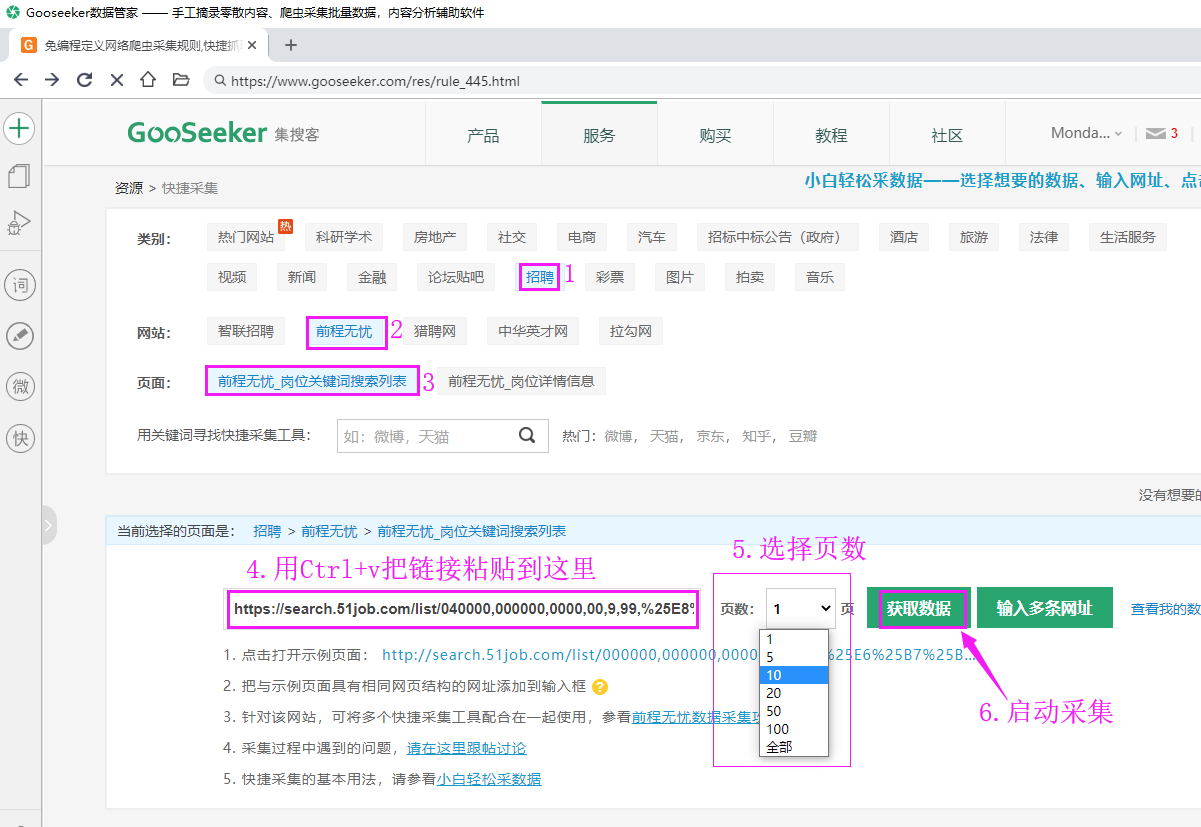
Task: Select the 招聘 category
Action: pyautogui.click(x=540, y=277)
